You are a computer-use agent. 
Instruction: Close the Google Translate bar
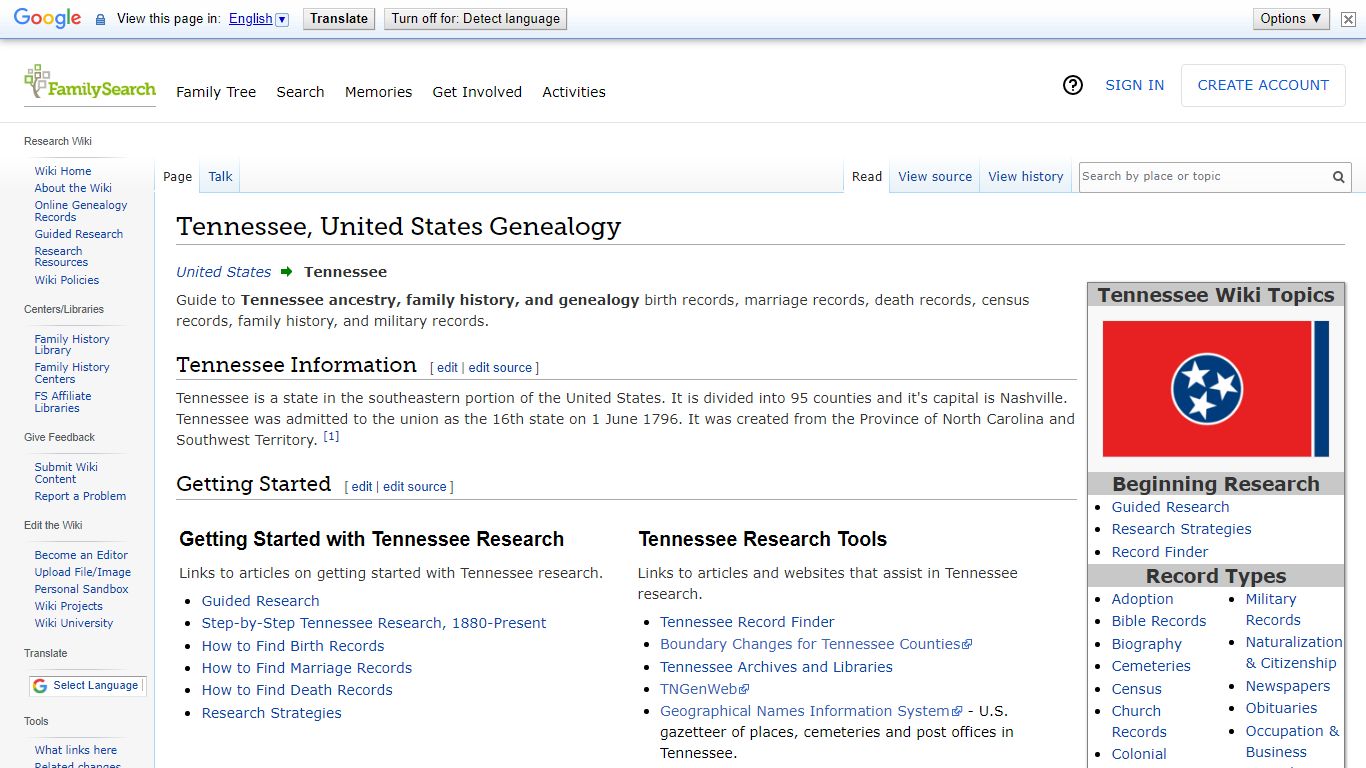[1349, 19]
